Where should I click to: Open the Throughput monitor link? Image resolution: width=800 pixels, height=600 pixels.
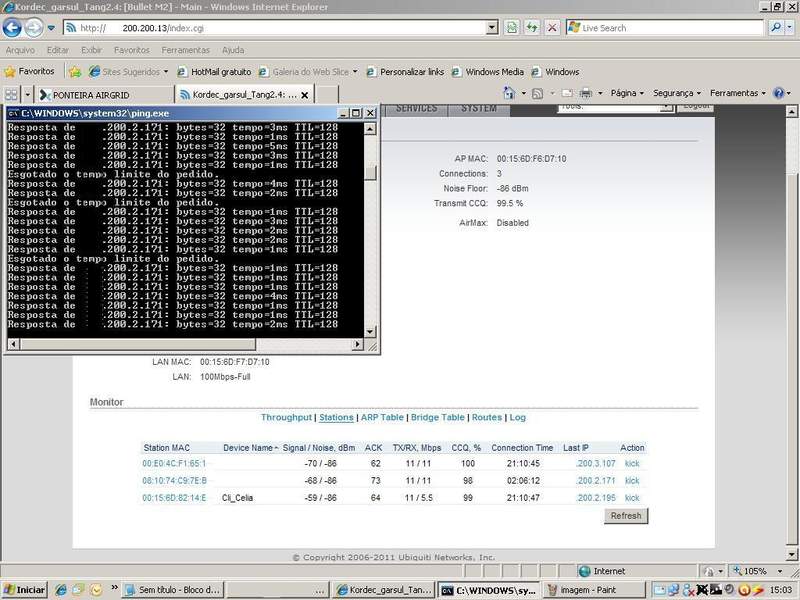pyautogui.click(x=286, y=417)
